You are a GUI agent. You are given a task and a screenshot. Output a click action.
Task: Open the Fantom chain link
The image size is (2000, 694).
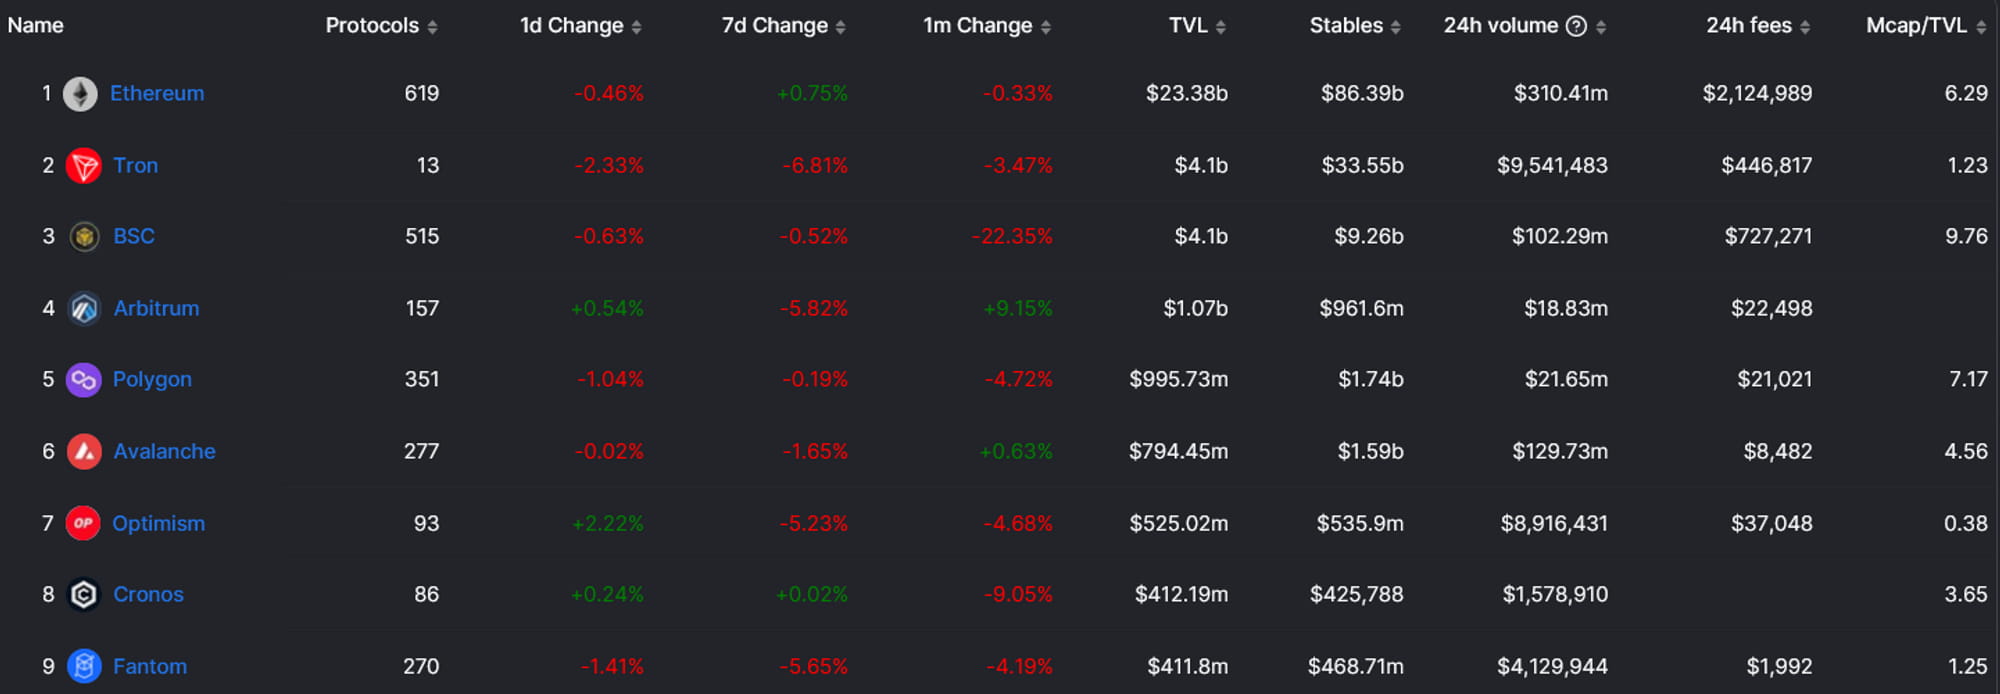pos(150,666)
